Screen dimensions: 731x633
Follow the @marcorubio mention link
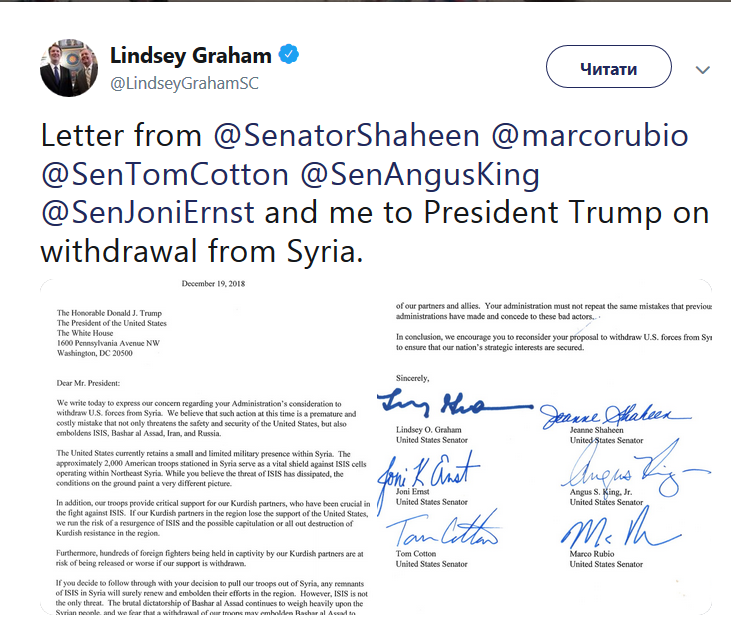[x=577, y=135]
